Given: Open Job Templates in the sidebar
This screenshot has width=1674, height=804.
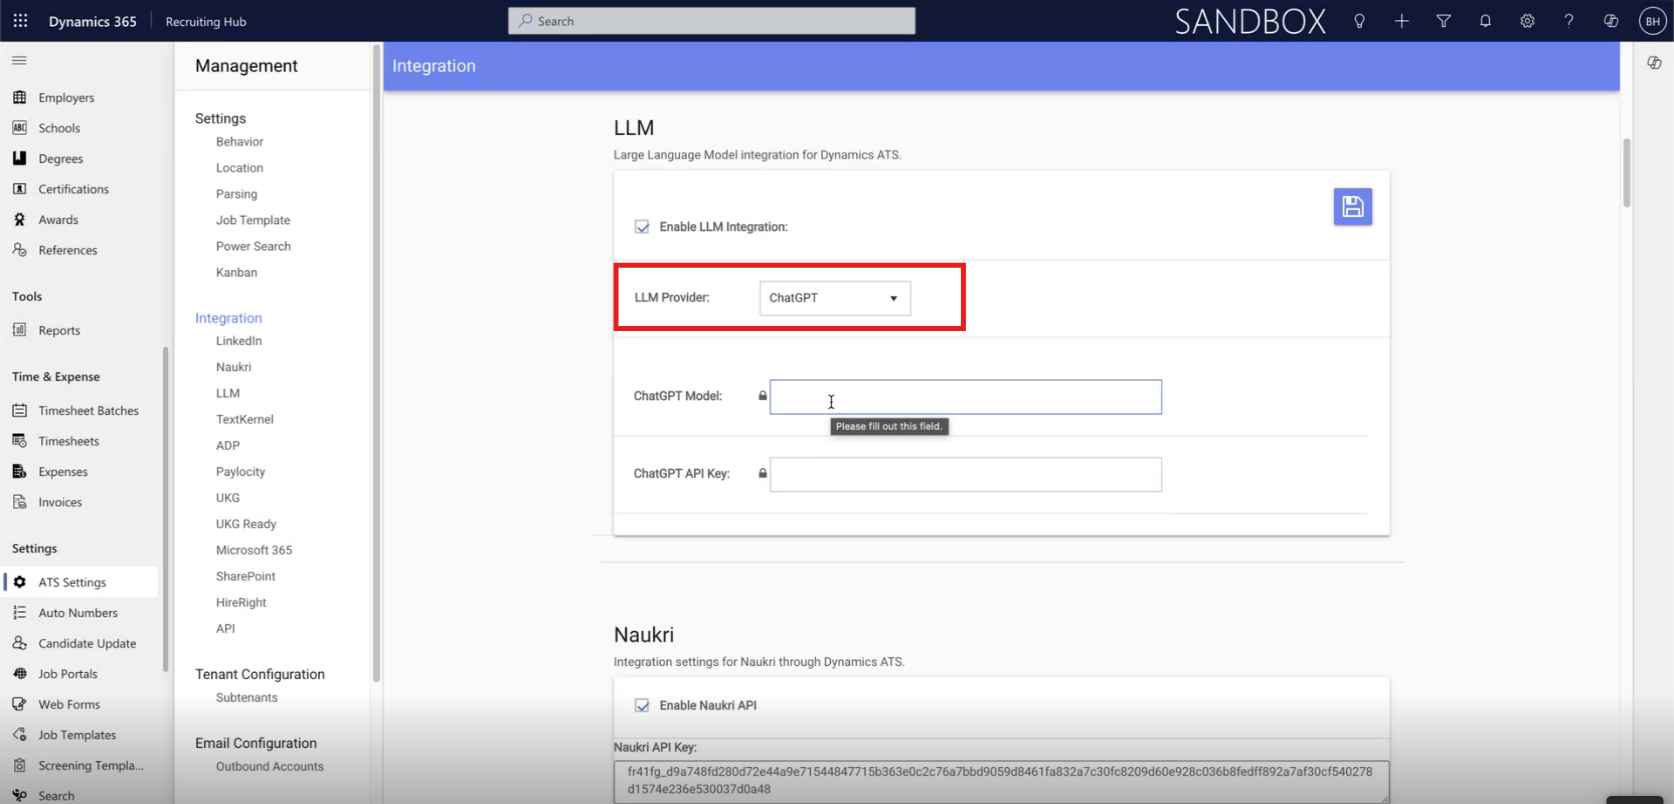Looking at the screenshot, I should pyautogui.click(x=77, y=735).
